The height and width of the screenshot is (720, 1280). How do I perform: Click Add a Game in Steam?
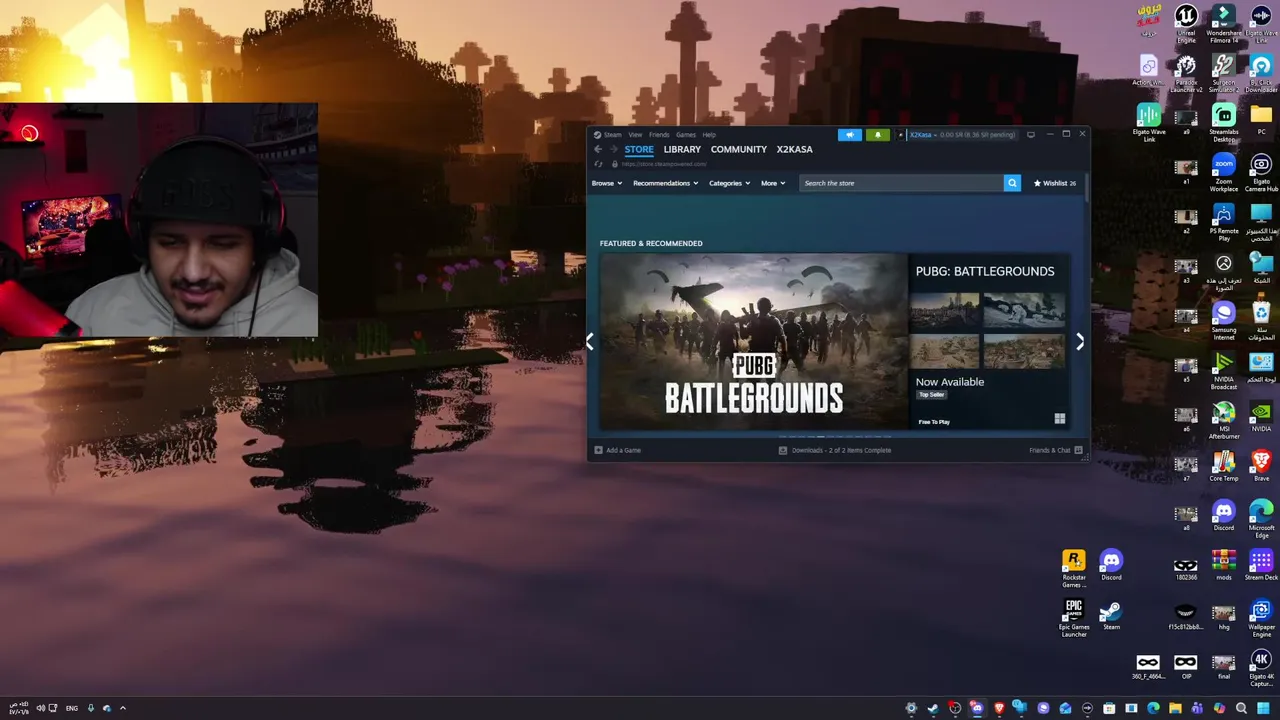[x=618, y=450]
